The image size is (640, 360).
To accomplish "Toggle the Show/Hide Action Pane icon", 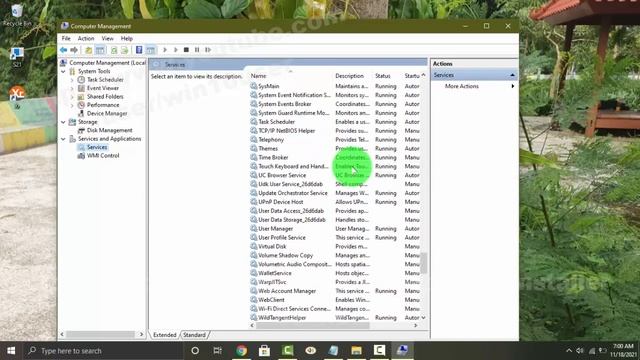I will 151,50.
